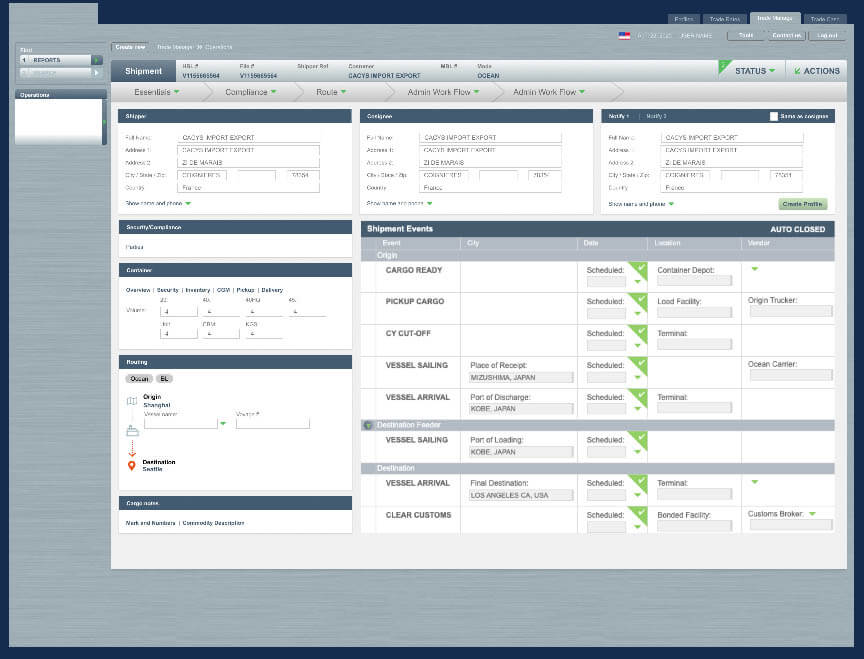
Task: Click the Actions arrow icon
Action: pyautogui.click(x=796, y=71)
